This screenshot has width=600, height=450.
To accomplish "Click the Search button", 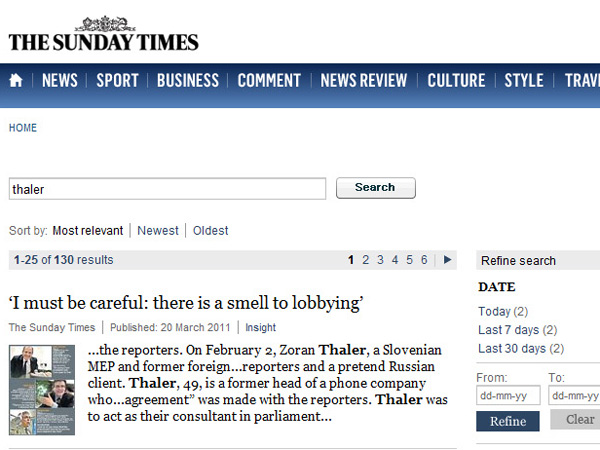I will [375, 188].
